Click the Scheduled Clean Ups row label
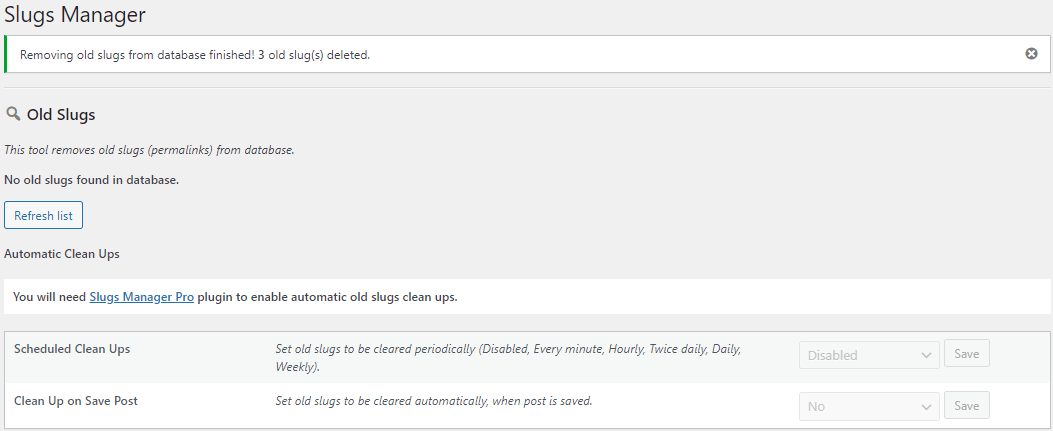Screen dimensions: 1053x431 (72, 349)
